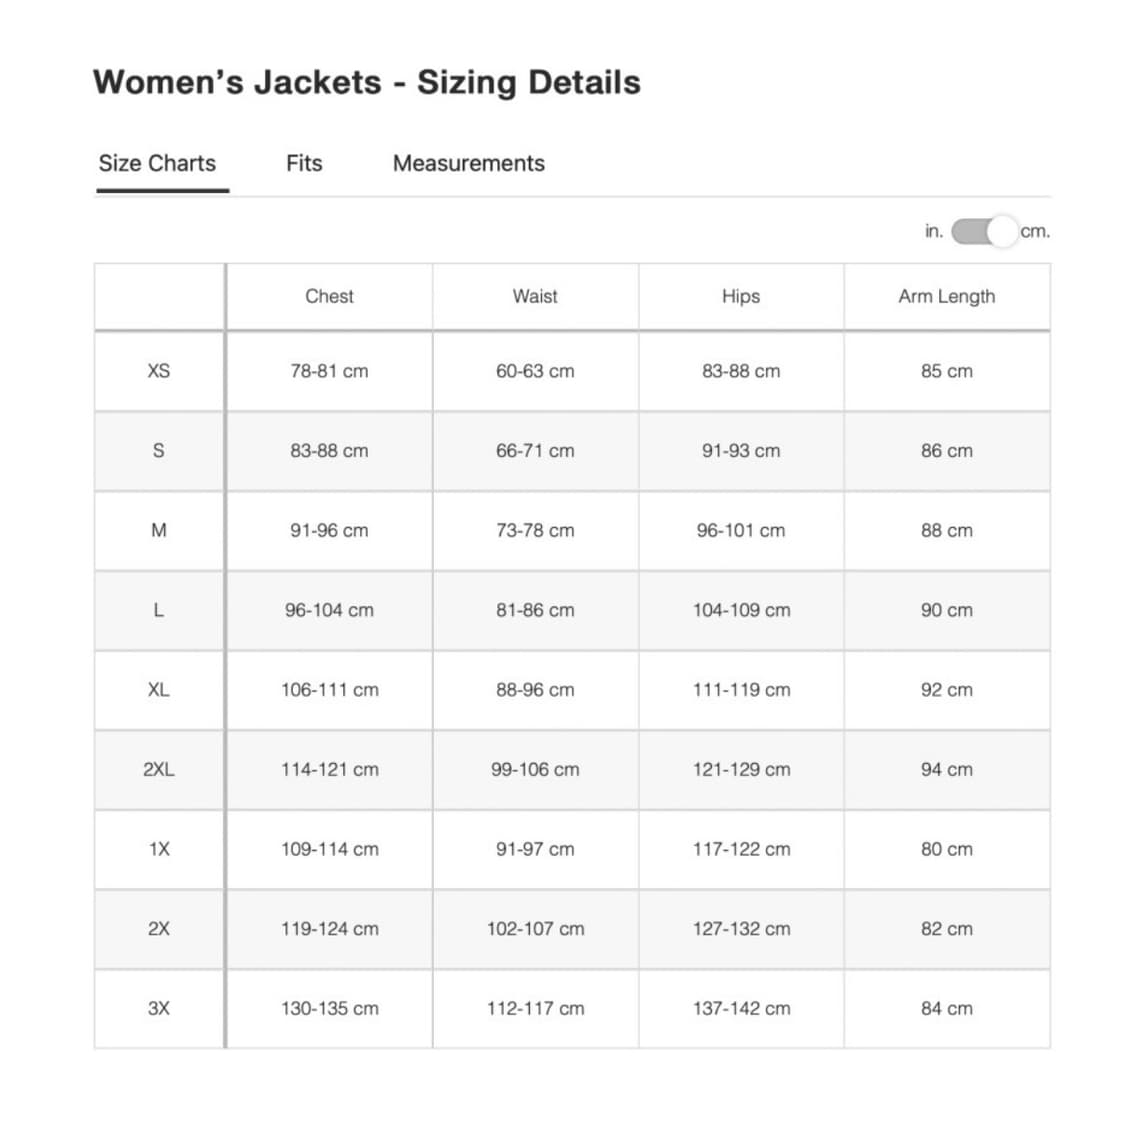Toggle the in./cm. unit switch
The image size is (1125, 1125).
click(x=984, y=232)
